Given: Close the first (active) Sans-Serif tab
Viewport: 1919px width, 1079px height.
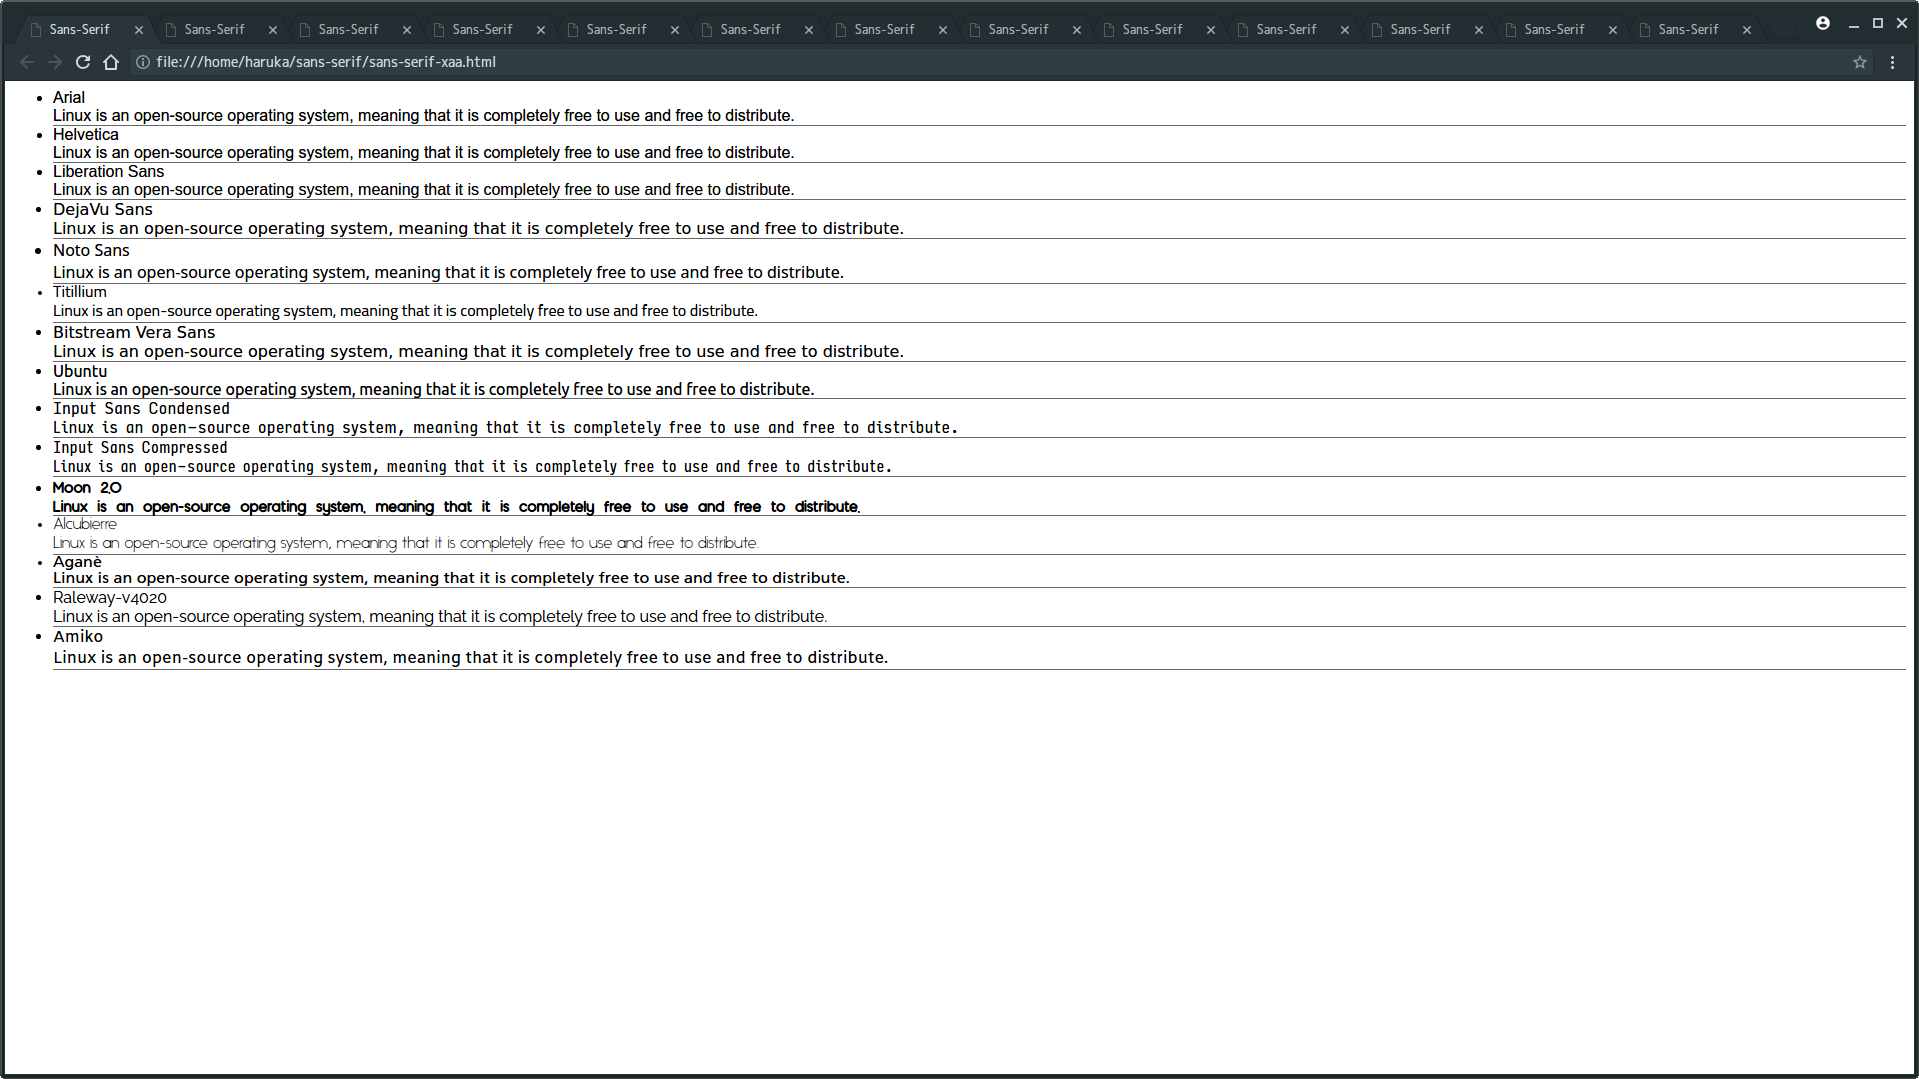Looking at the screenshot, I should coord(139,30).
